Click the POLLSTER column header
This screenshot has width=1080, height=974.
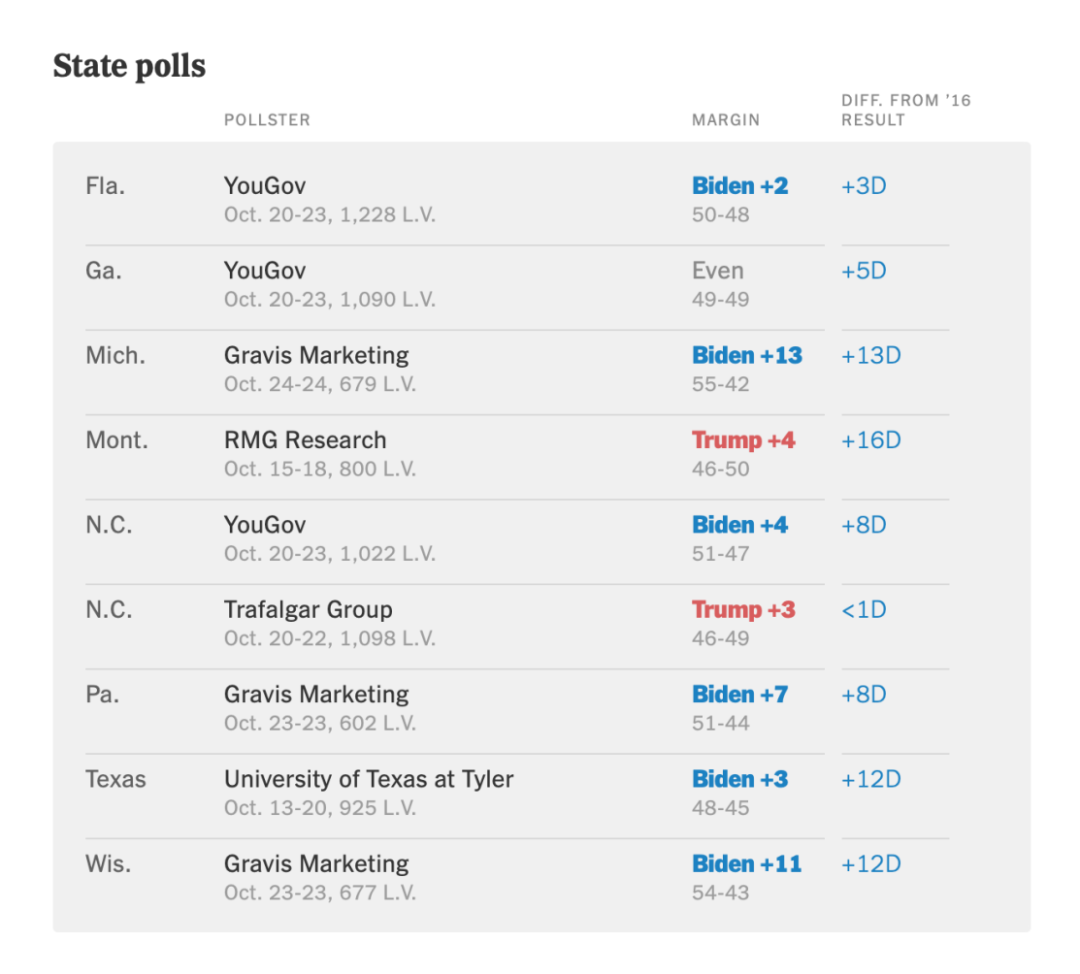click(x=267, y=120)
